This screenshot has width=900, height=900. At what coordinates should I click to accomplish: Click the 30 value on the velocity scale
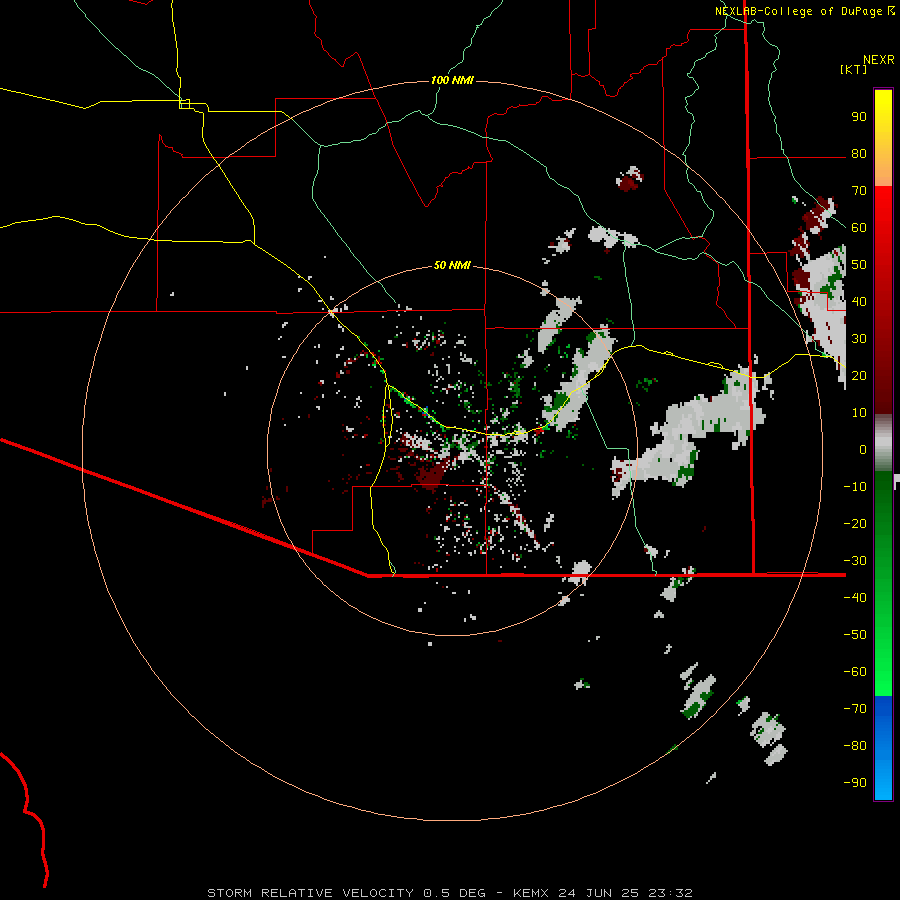pos(859,339)
